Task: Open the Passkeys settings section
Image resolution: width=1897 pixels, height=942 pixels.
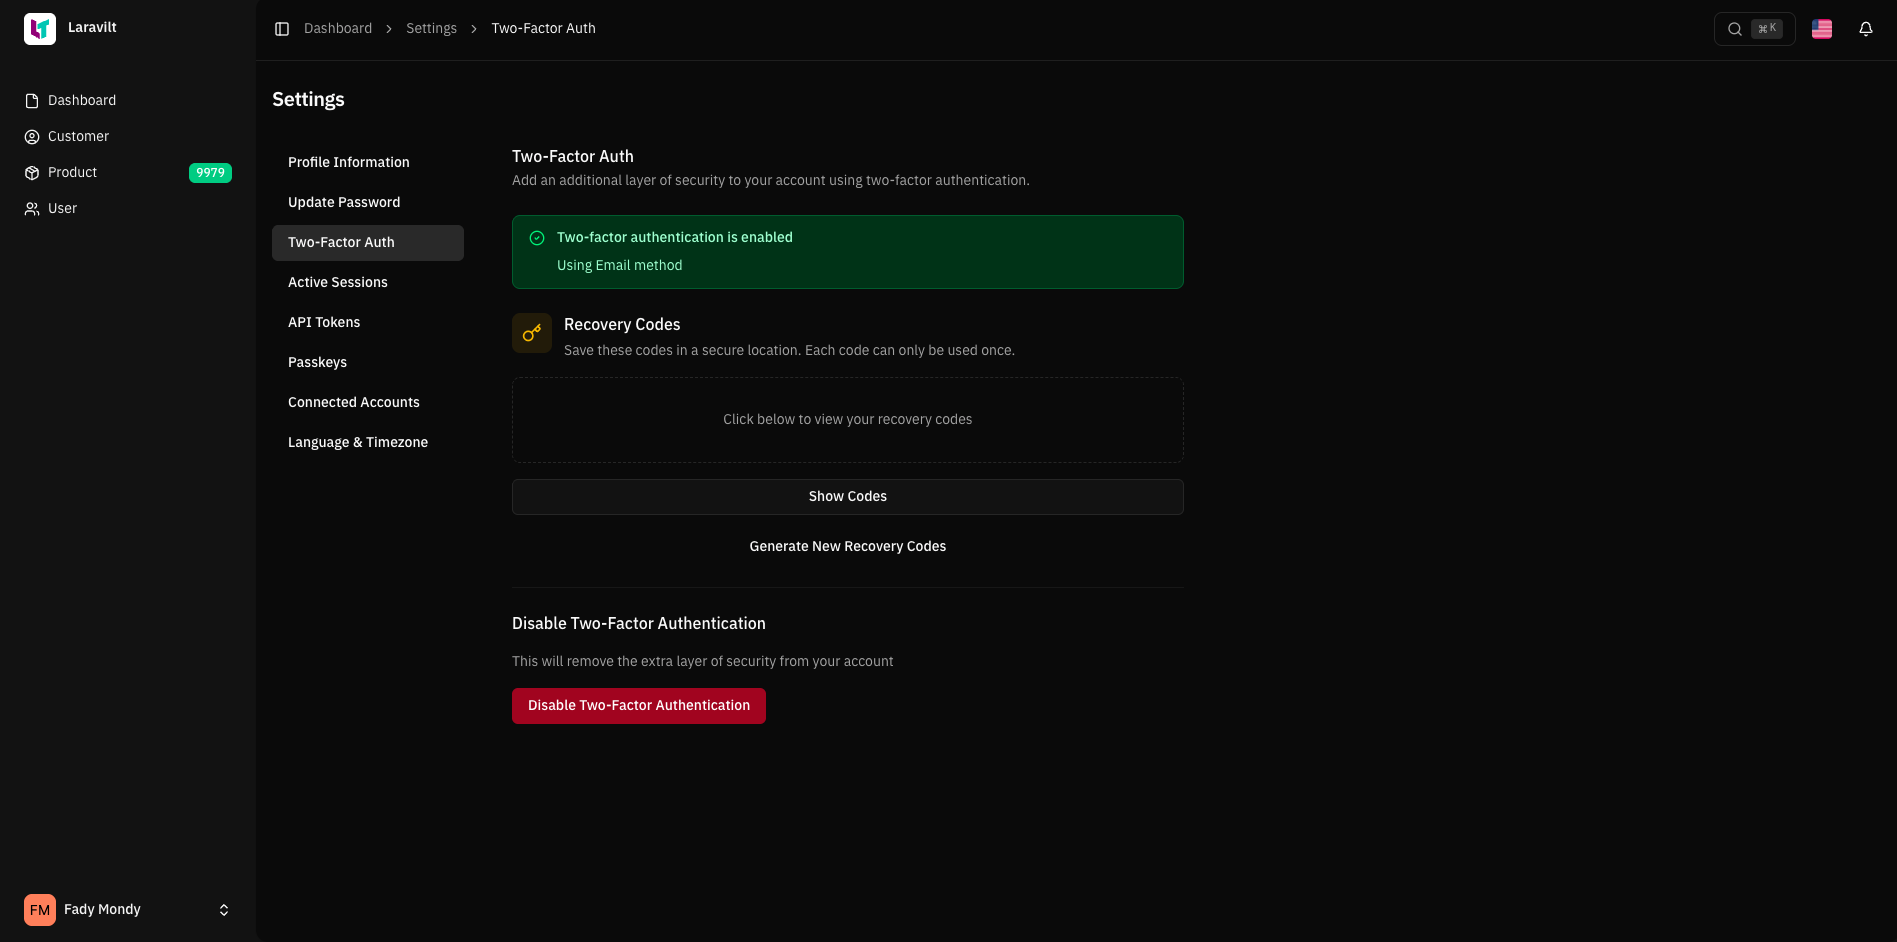Action: point(317,362)
